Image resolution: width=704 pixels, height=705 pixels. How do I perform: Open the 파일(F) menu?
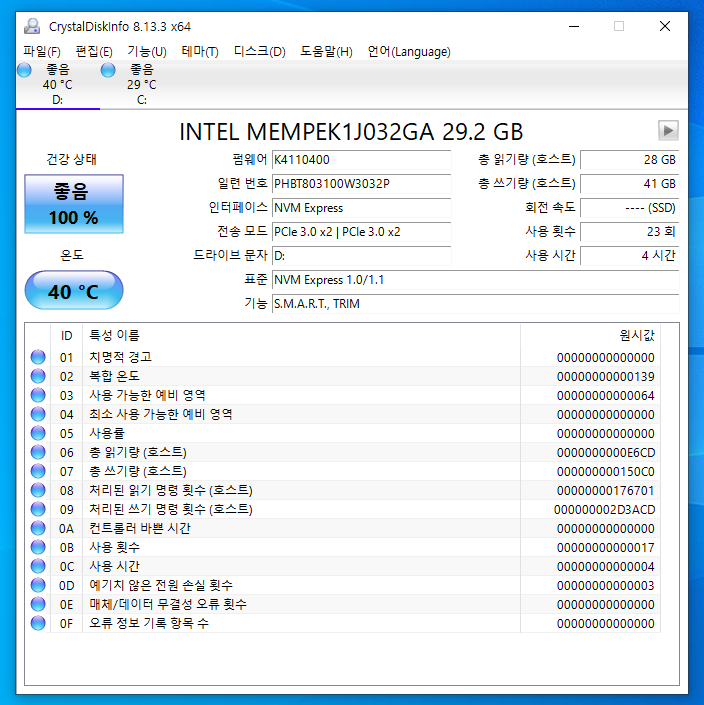pyautogui.click(x=42, y=52)
